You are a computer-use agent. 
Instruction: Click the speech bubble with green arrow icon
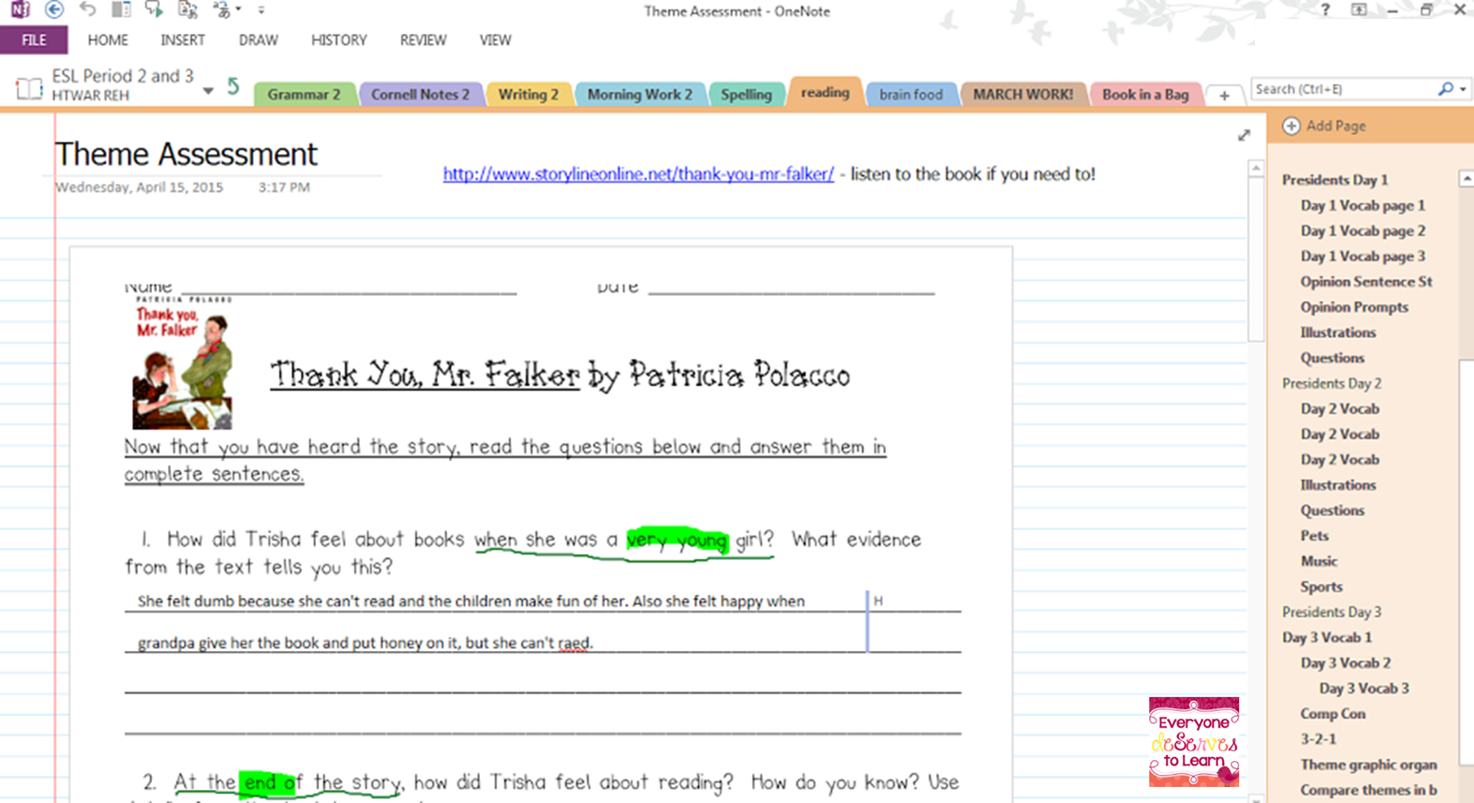(x=154, y=10)
